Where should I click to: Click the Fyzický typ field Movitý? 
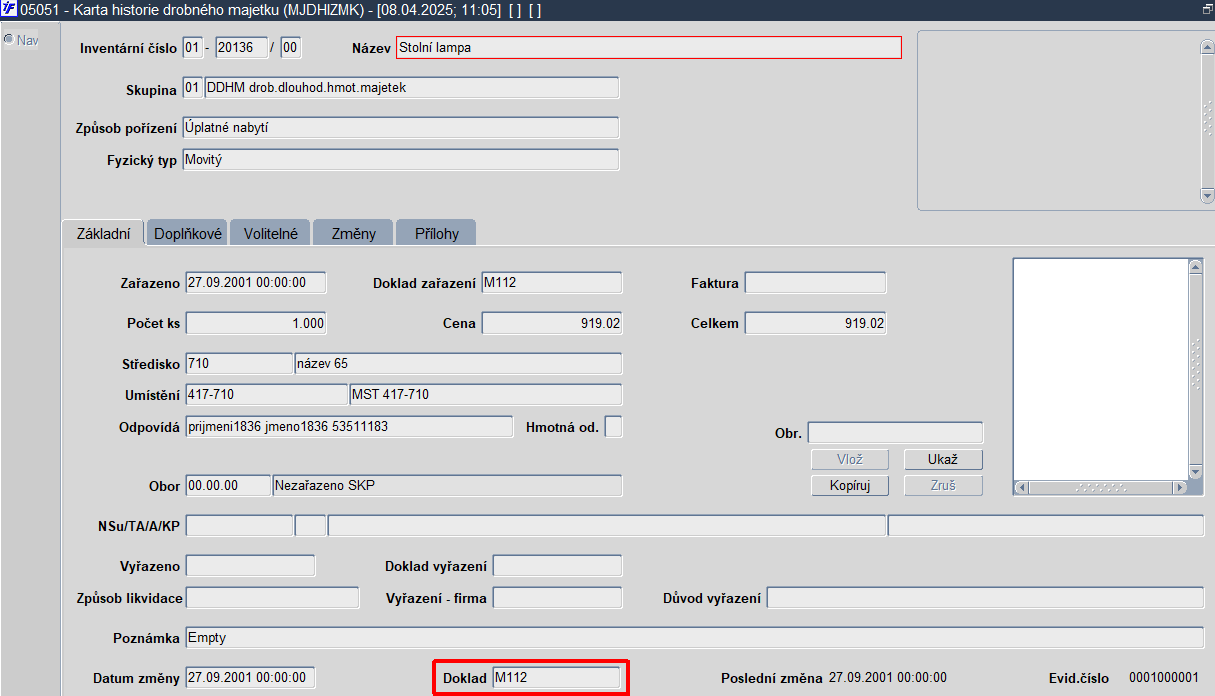pyautogui.click(x=401, y=160)
